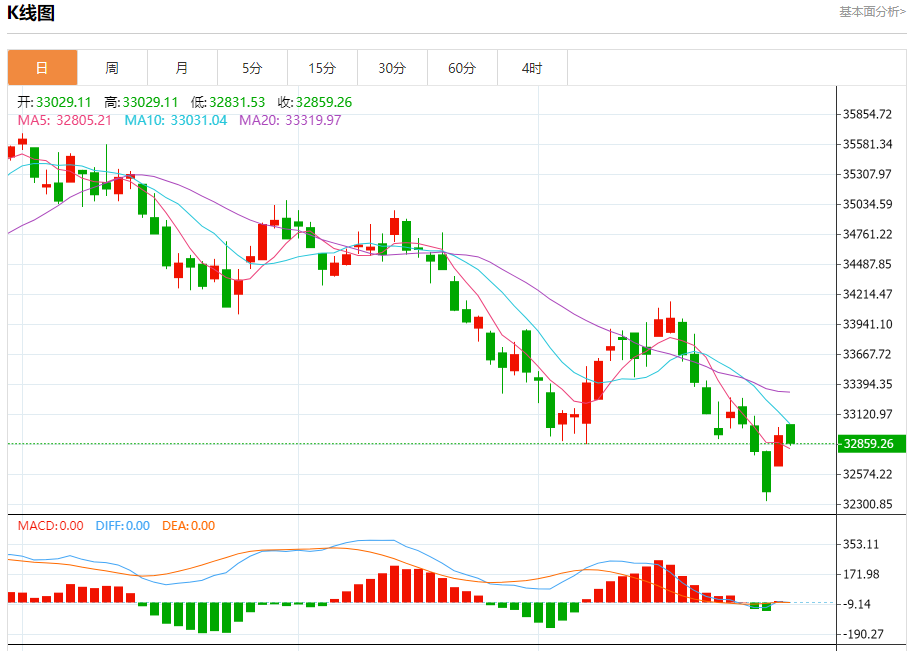Click the 33120.97 price axis label
This screenshot has height=651, width=911.
(x=867, y=414)
